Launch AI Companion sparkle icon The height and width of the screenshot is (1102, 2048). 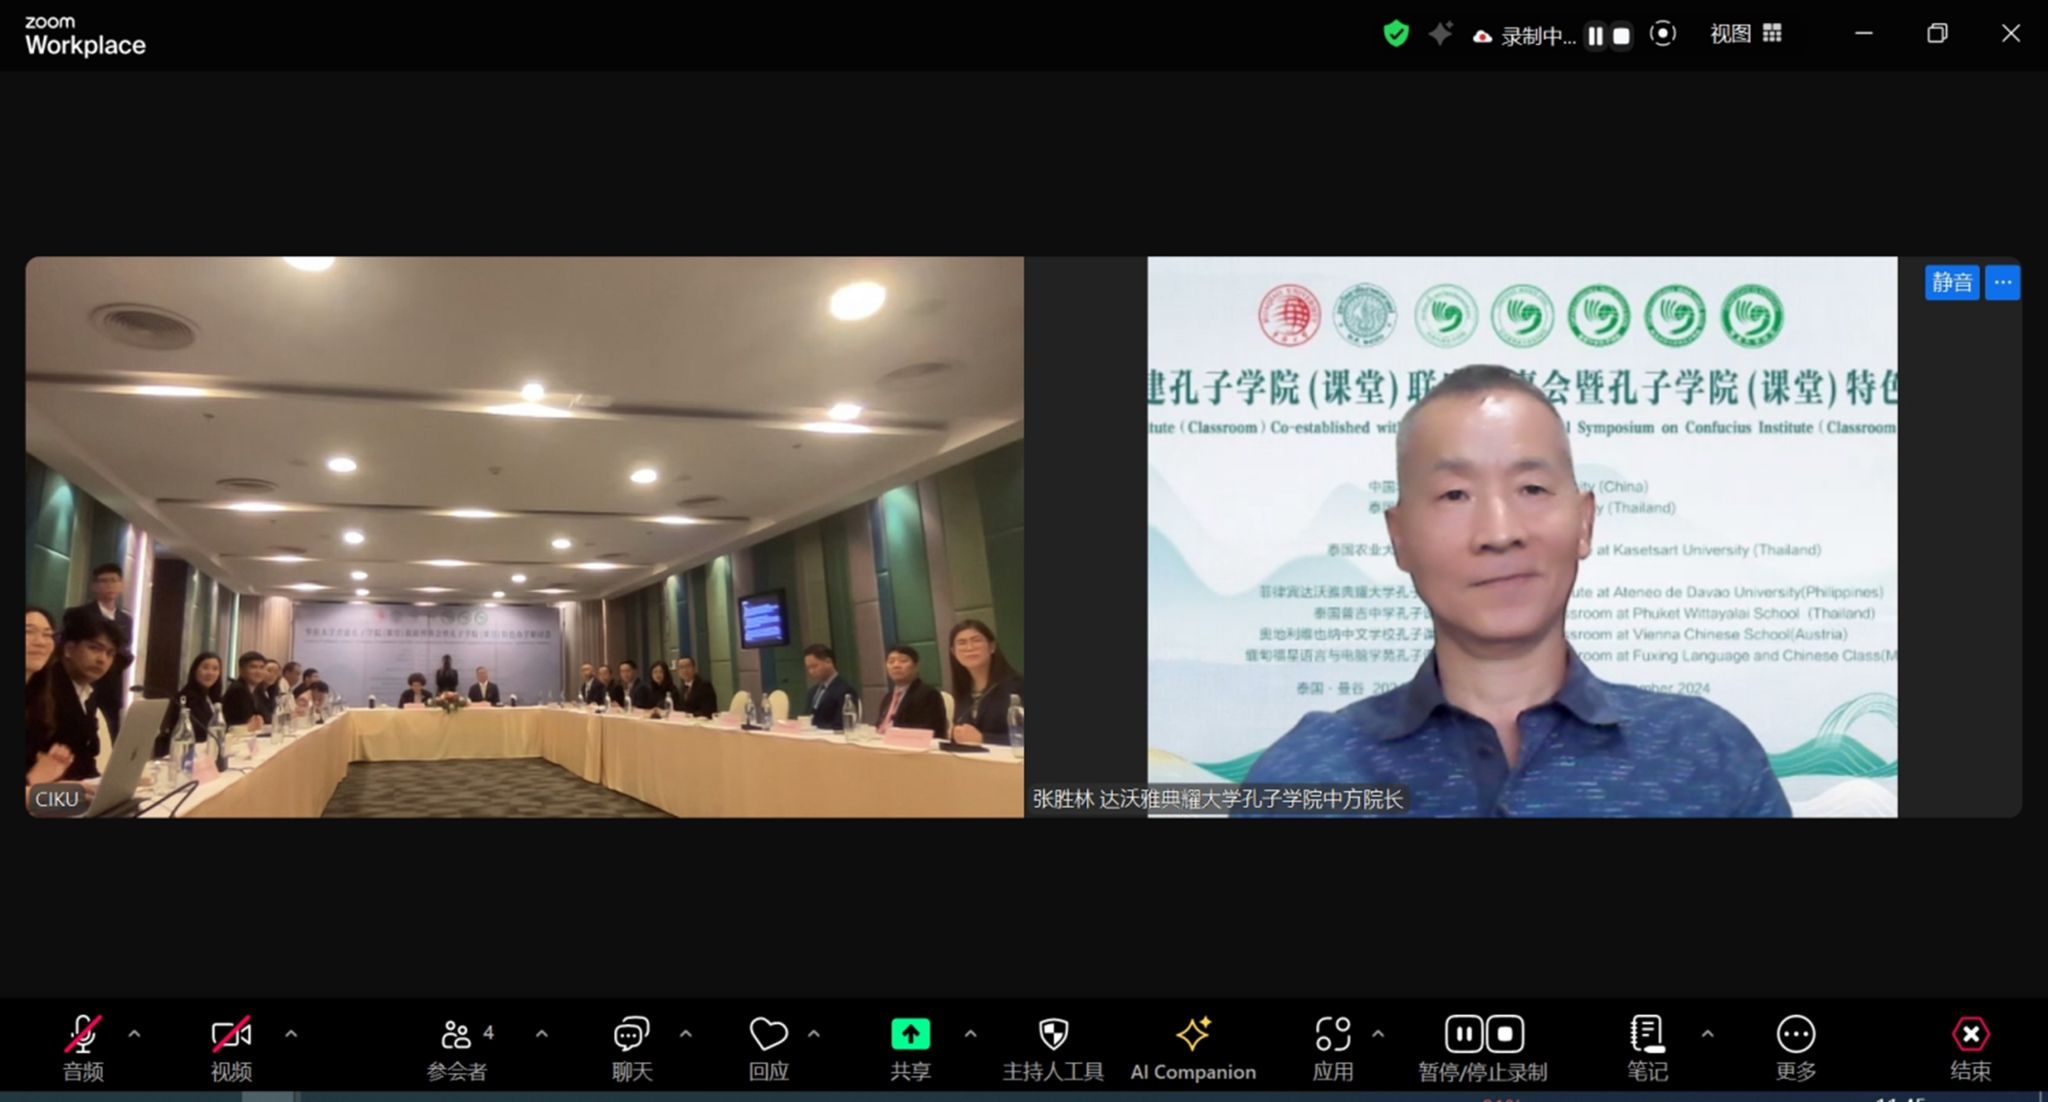1193,1035
